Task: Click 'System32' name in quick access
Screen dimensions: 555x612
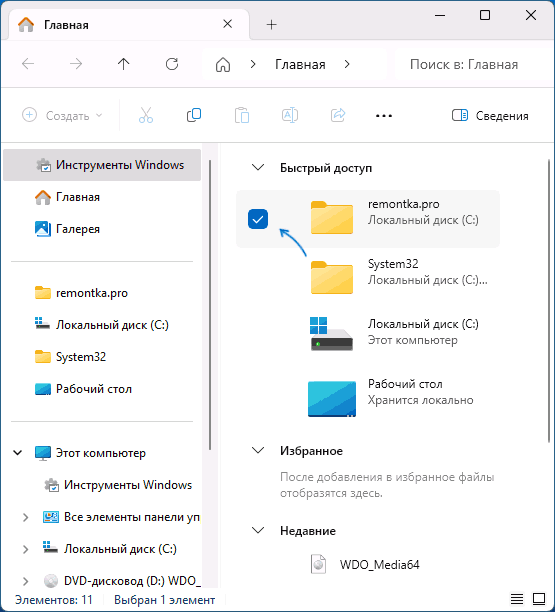Action: point(393,264)
